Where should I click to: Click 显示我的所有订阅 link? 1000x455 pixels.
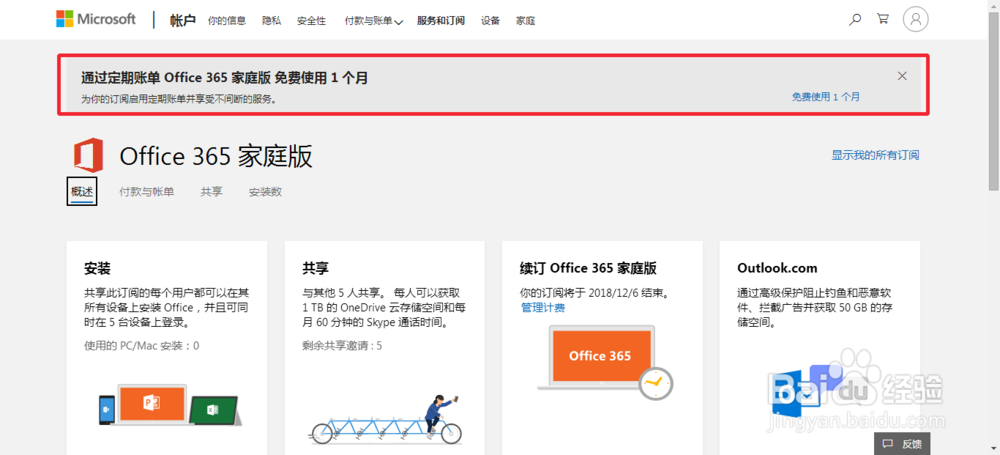pyautogui.click(x=875, y=155)
